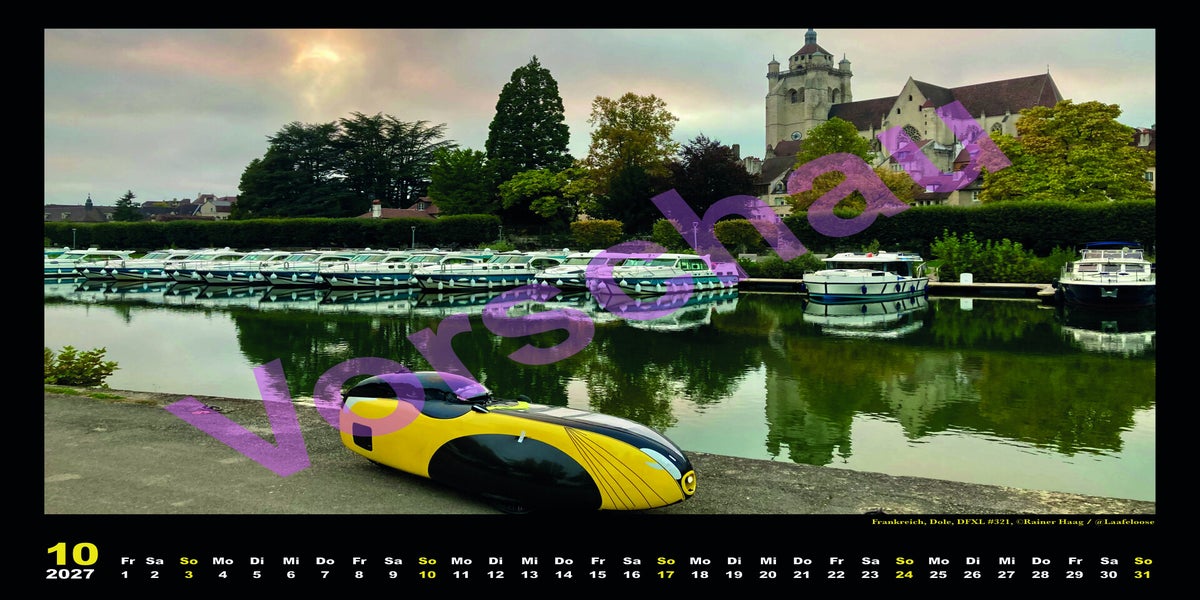Click the yellow velomobile on the quay
The width and height of the screenshot is (1200, 600).
tap(516, 442)
